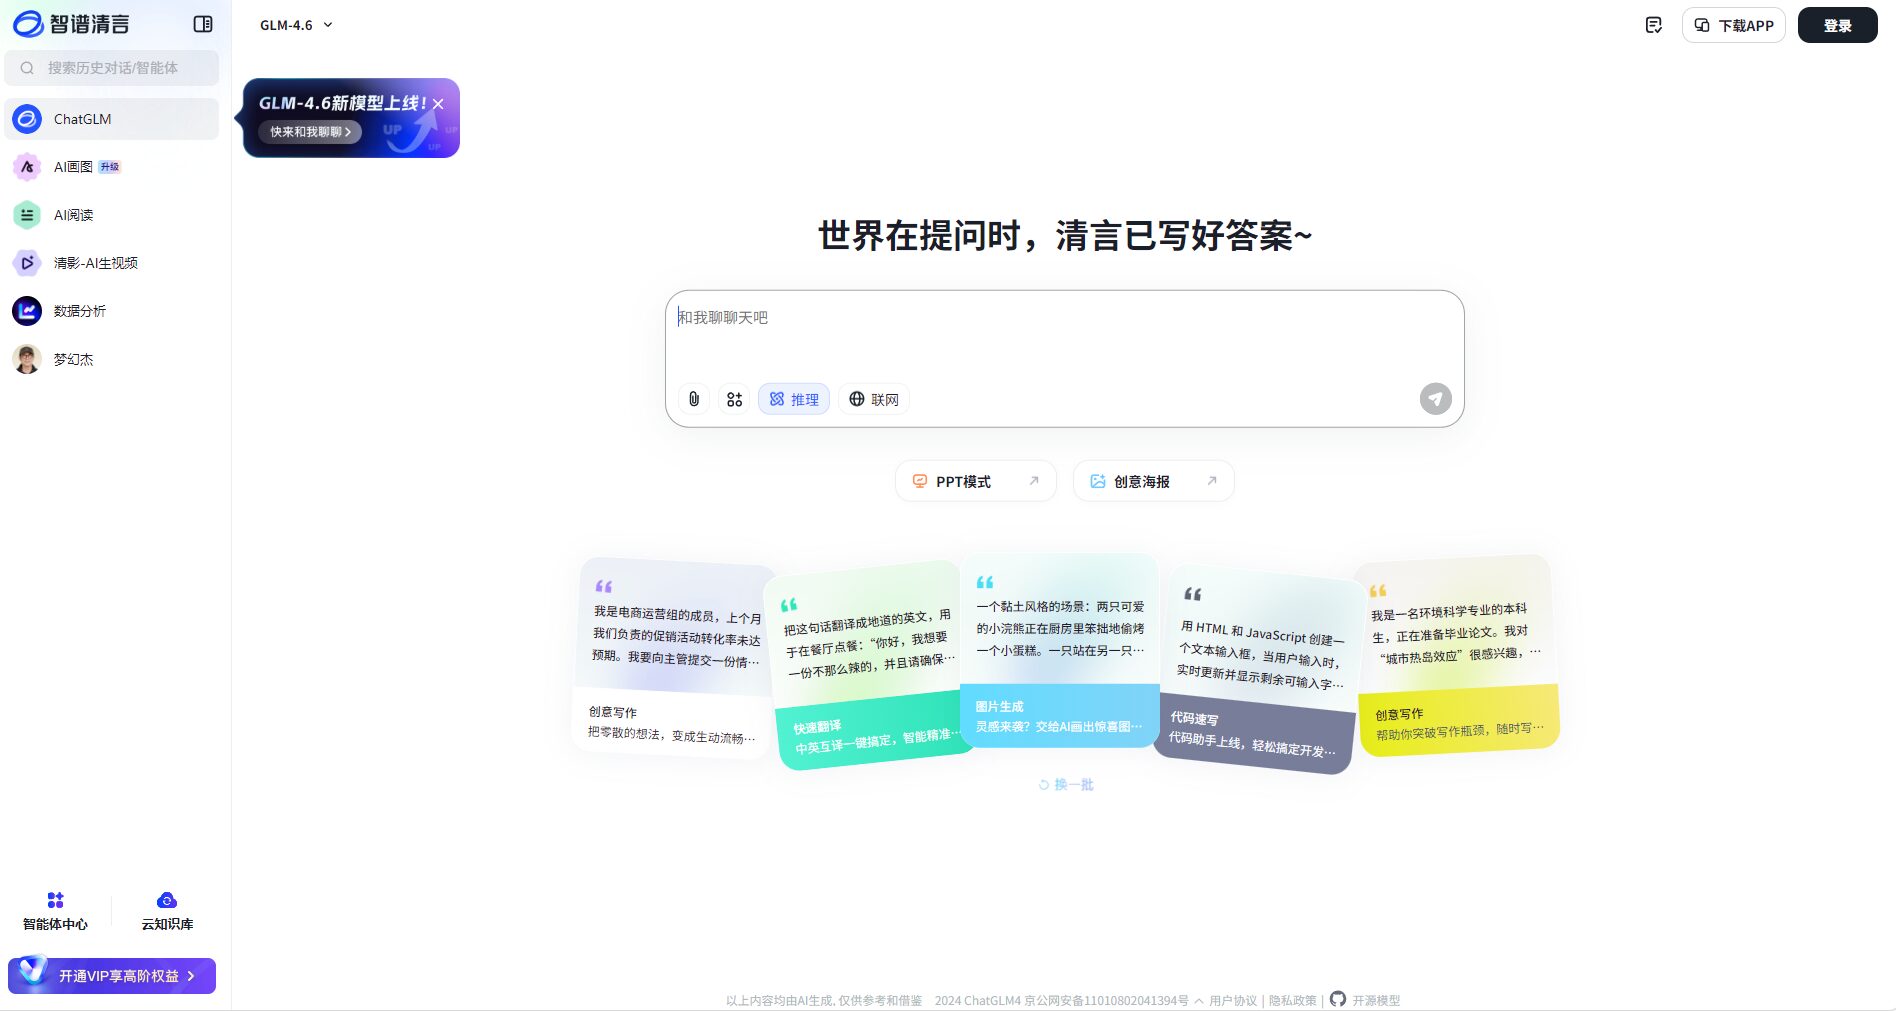Click the send message arrow button
The image size is (1896, 1011).
point(1435,399)
